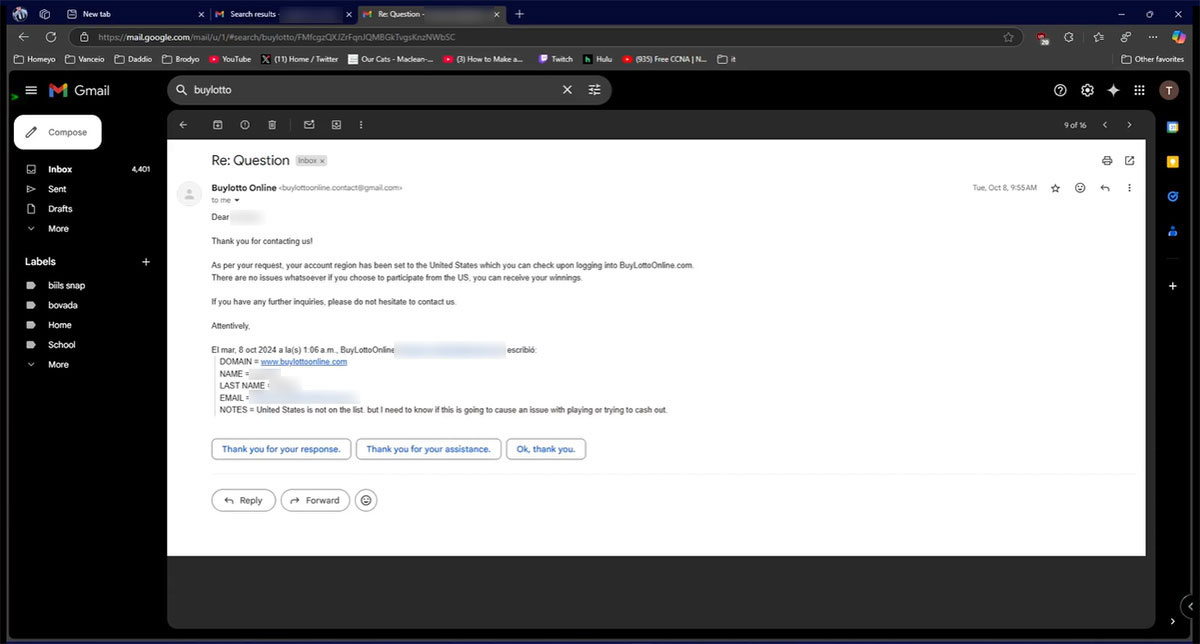The width and height of the screenshot is (1200, 644).
Task: Report this email as spam
Action: click(245, 125)
